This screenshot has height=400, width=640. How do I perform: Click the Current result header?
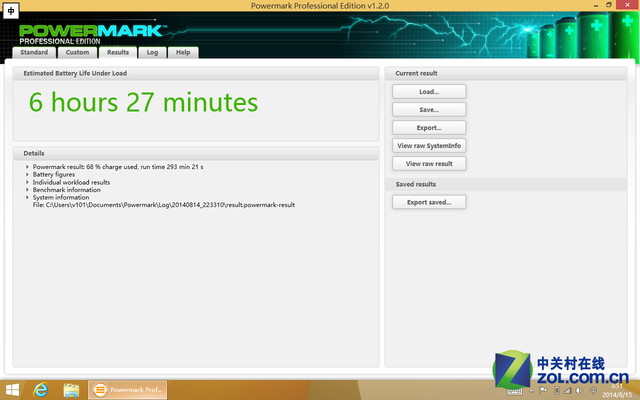tap(506, 73)
